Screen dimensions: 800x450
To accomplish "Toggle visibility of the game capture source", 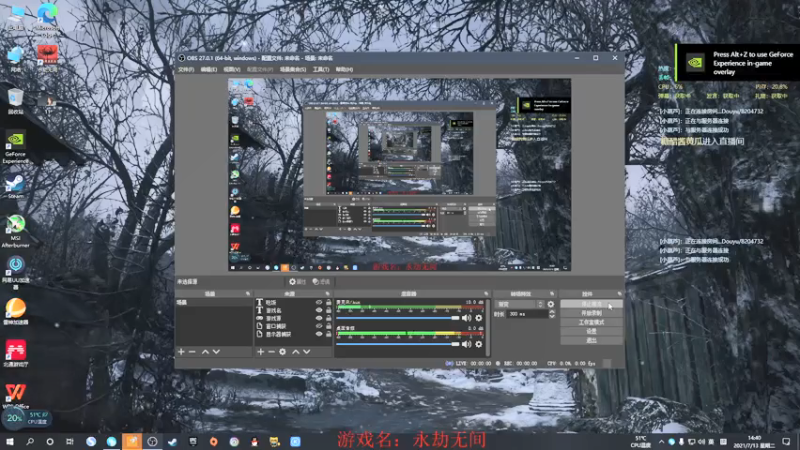I will (x=319, y=318).
